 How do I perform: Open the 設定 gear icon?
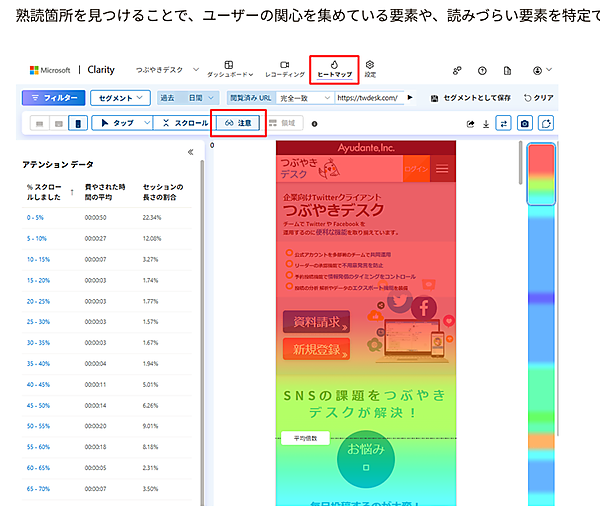(370, 68)
